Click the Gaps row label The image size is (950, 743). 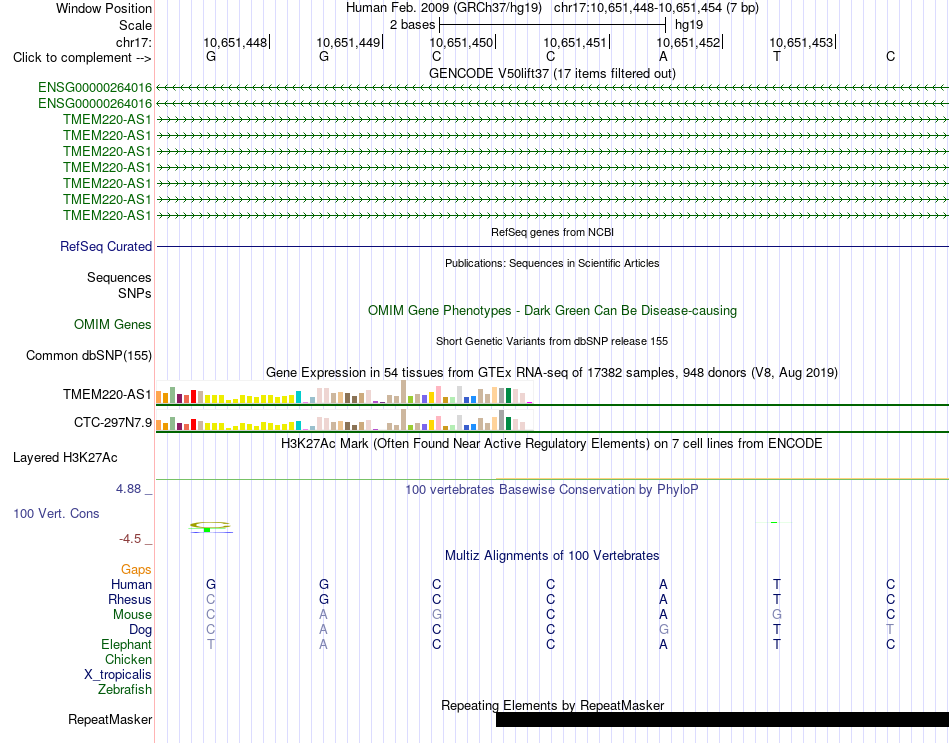pyautogui.click(x=136, y=570)
